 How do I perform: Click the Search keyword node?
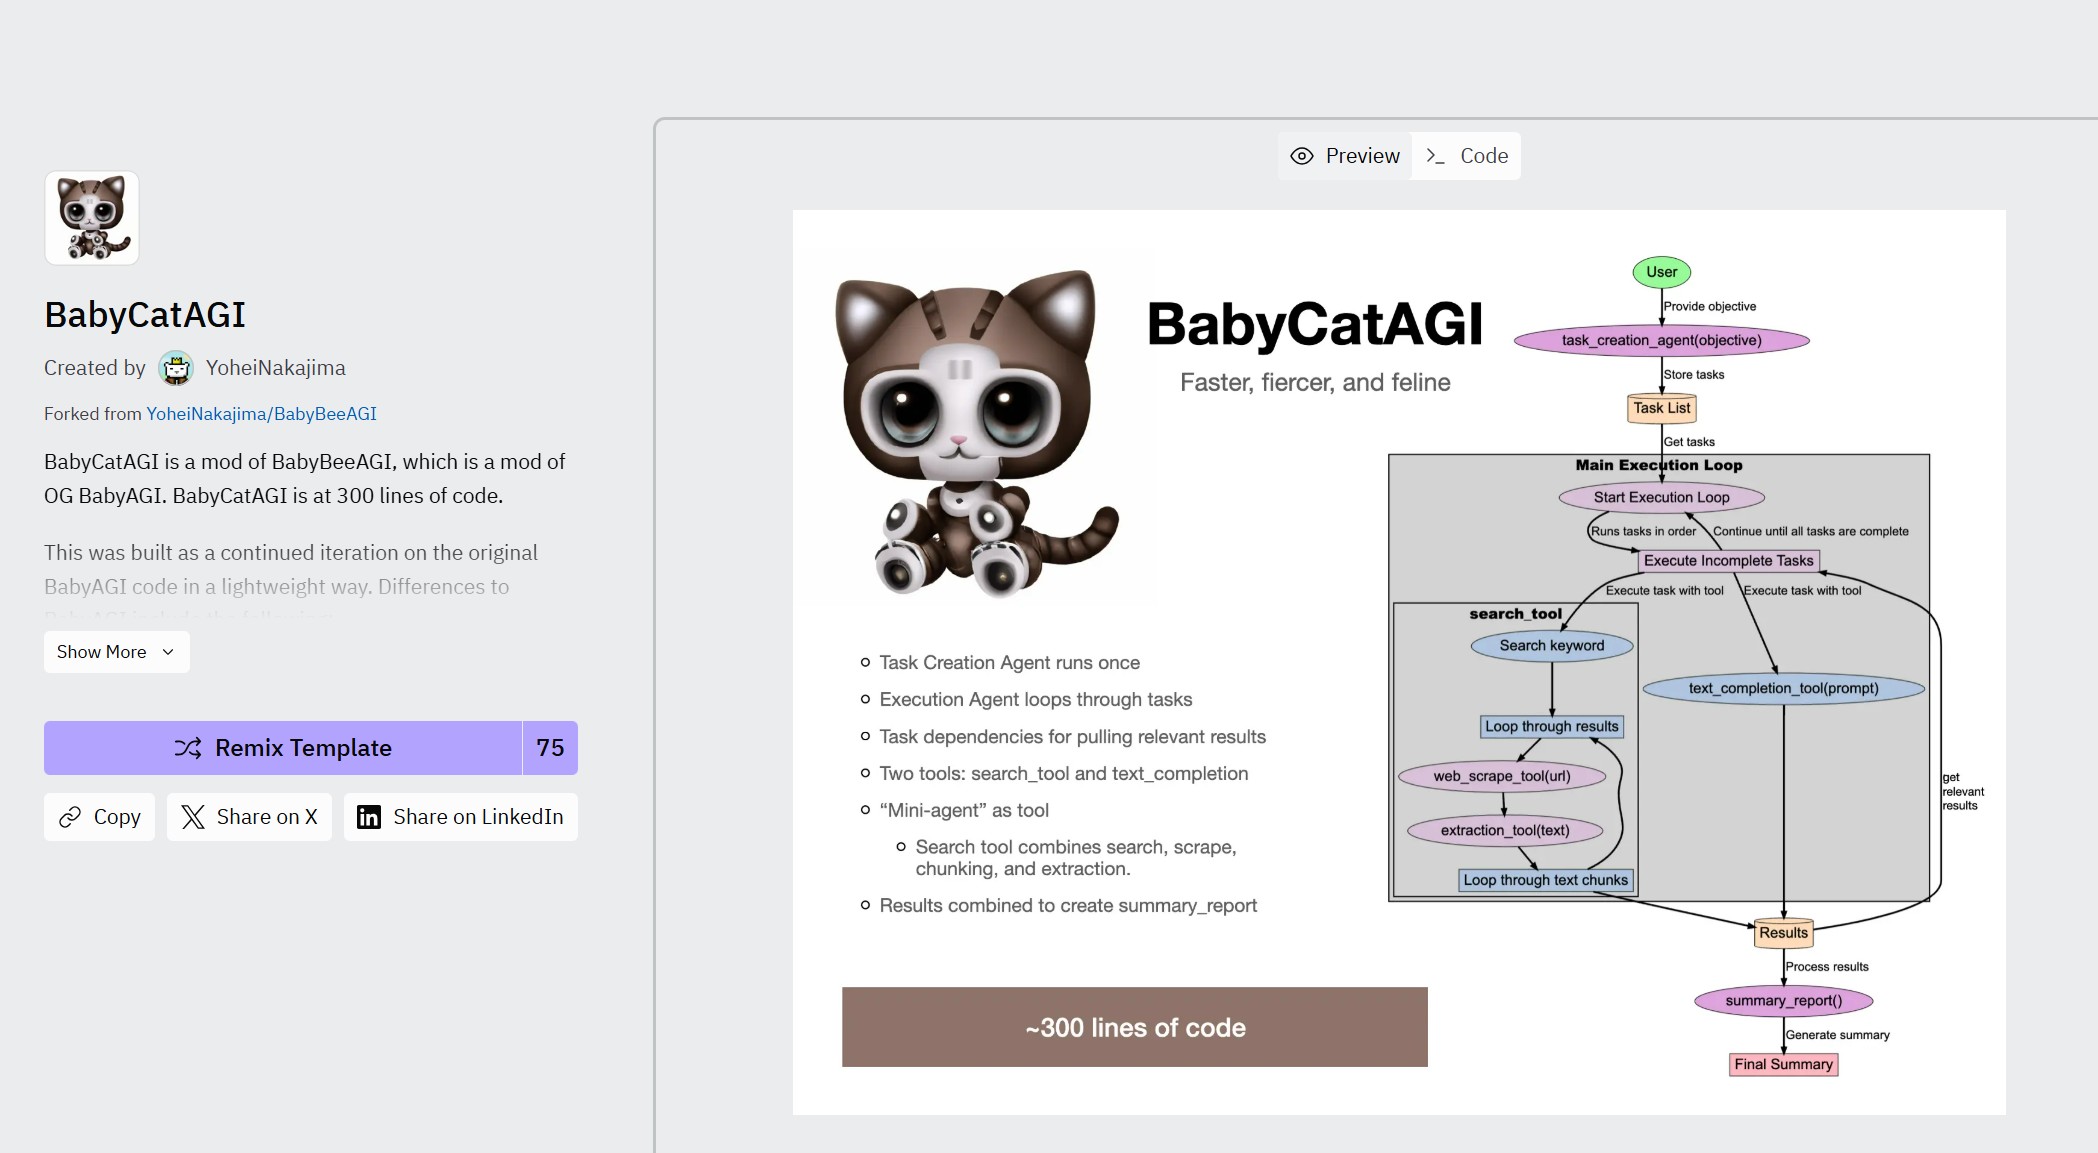pos(1552,646)
